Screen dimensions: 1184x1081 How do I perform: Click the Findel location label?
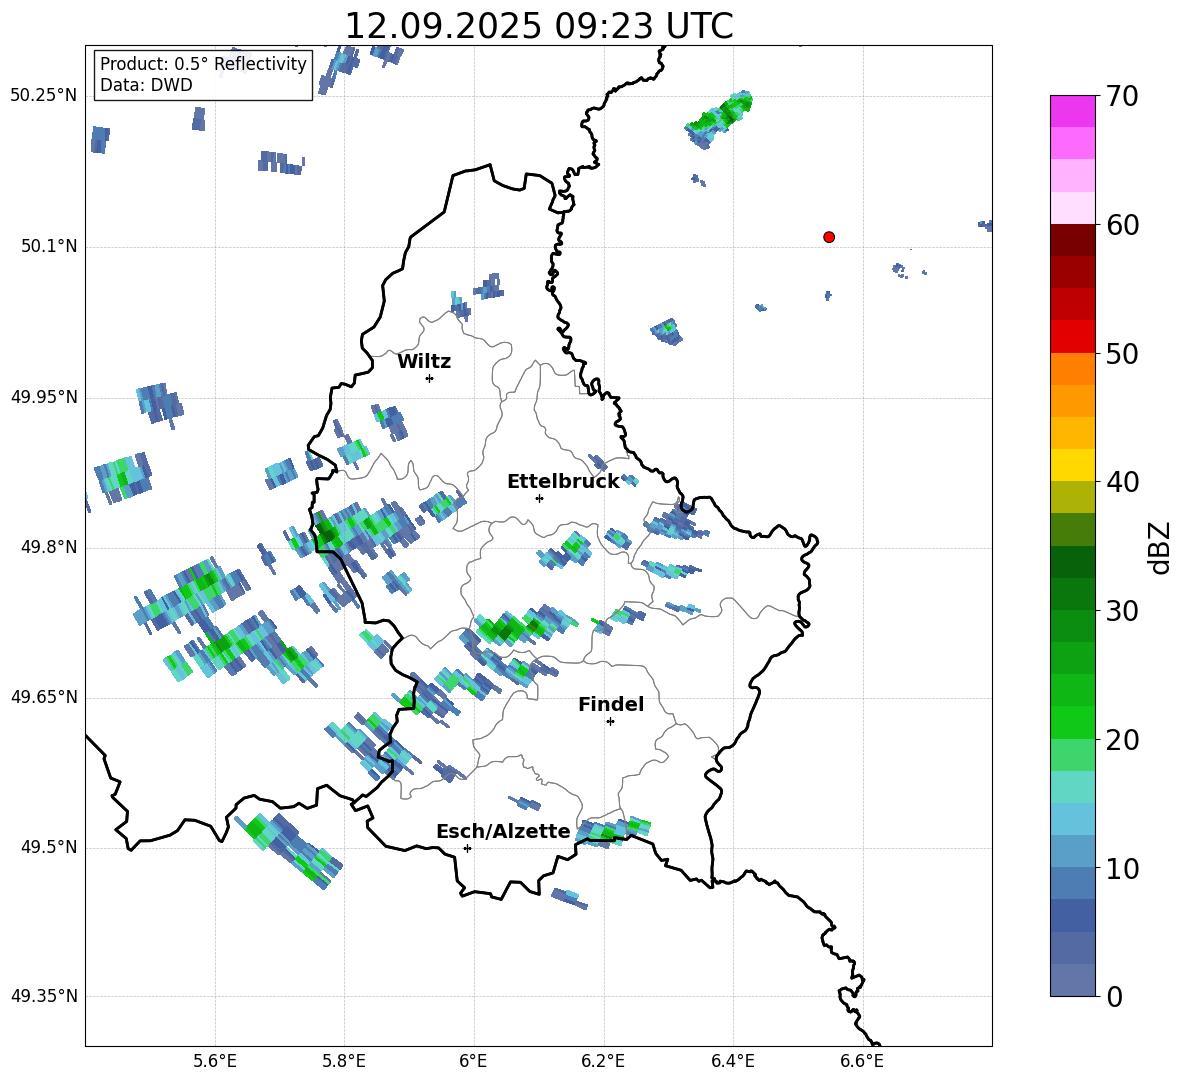(x=611, y=704)
